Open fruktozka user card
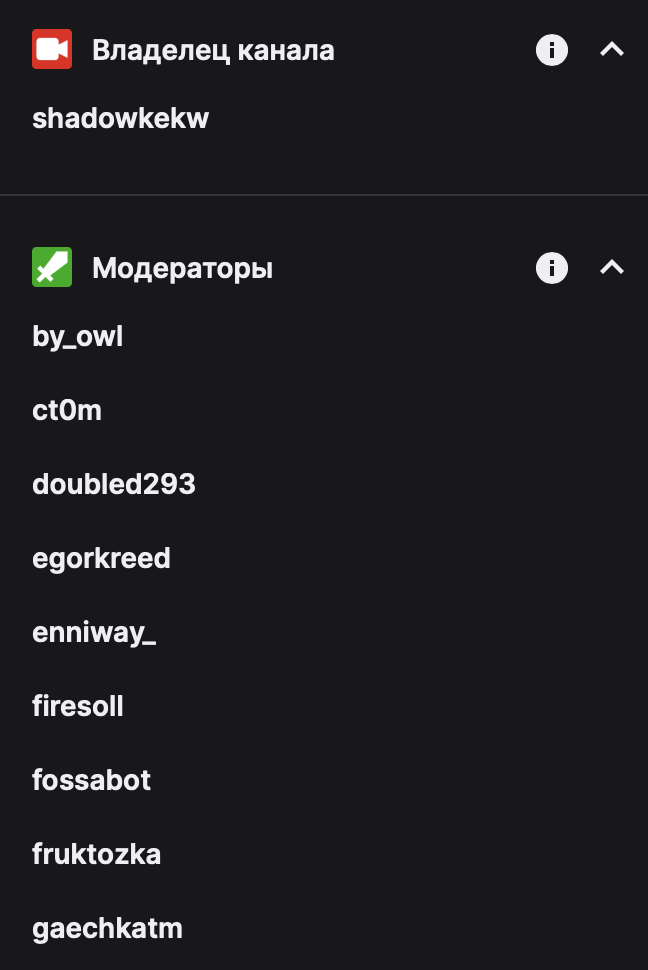The image size is (648, 970). (96, 854)
